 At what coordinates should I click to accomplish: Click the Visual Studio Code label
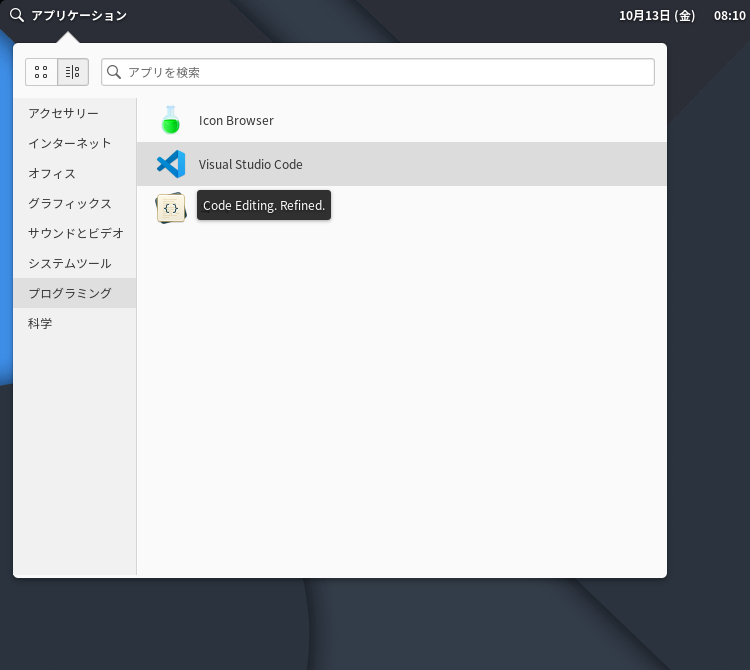250,165
